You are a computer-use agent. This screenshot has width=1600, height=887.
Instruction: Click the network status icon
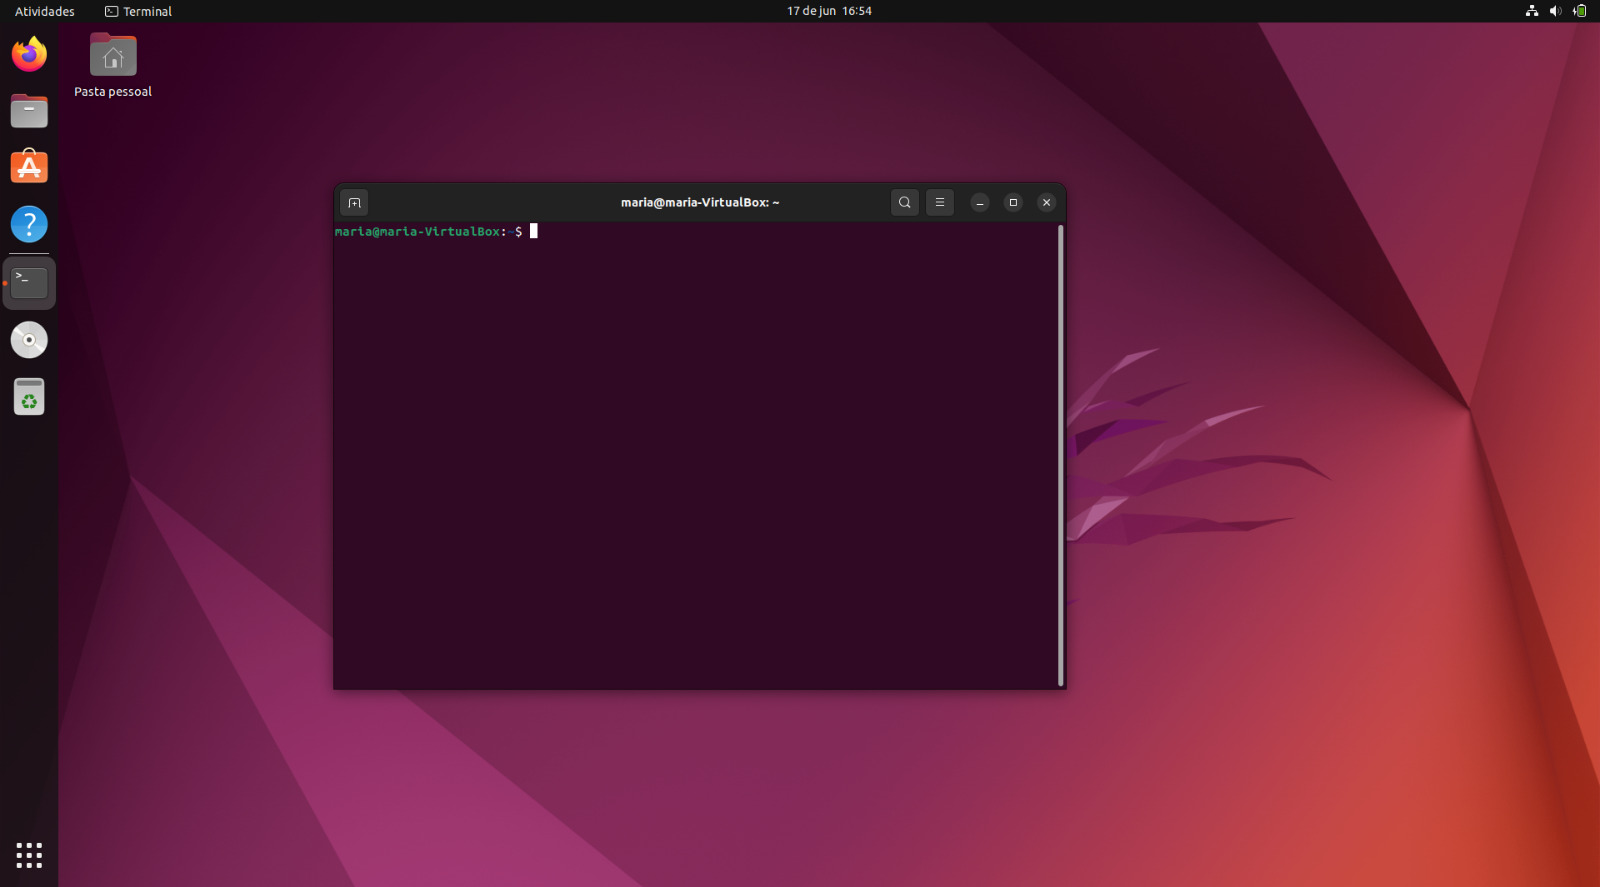(1531, 11)
